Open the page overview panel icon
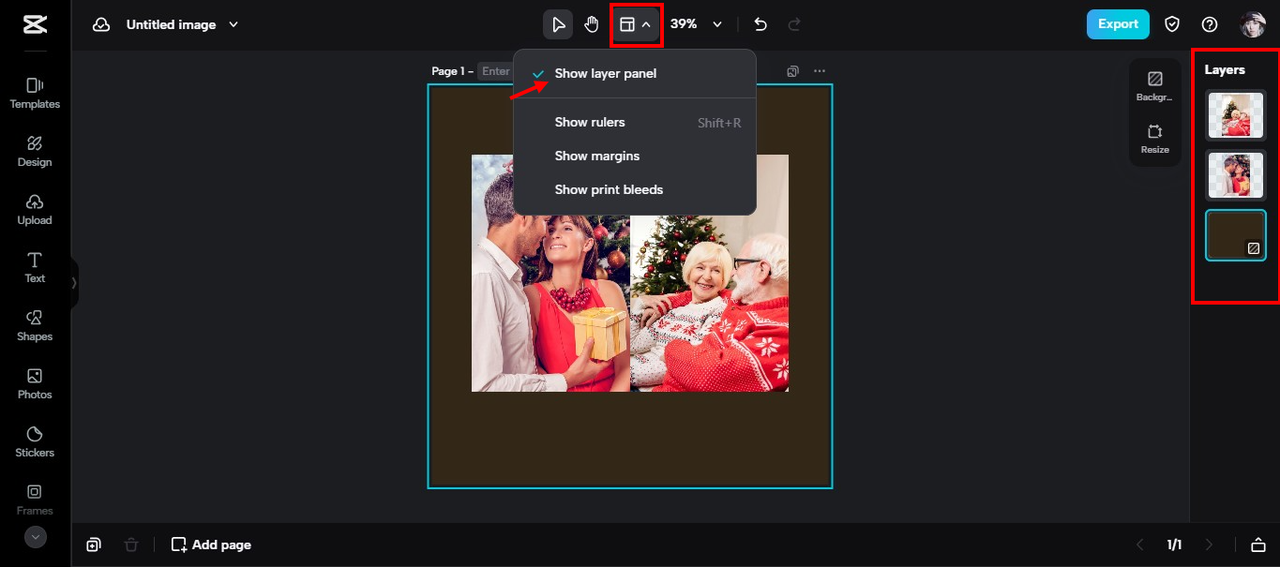 pyautogui.click(x=1258, y=545)
